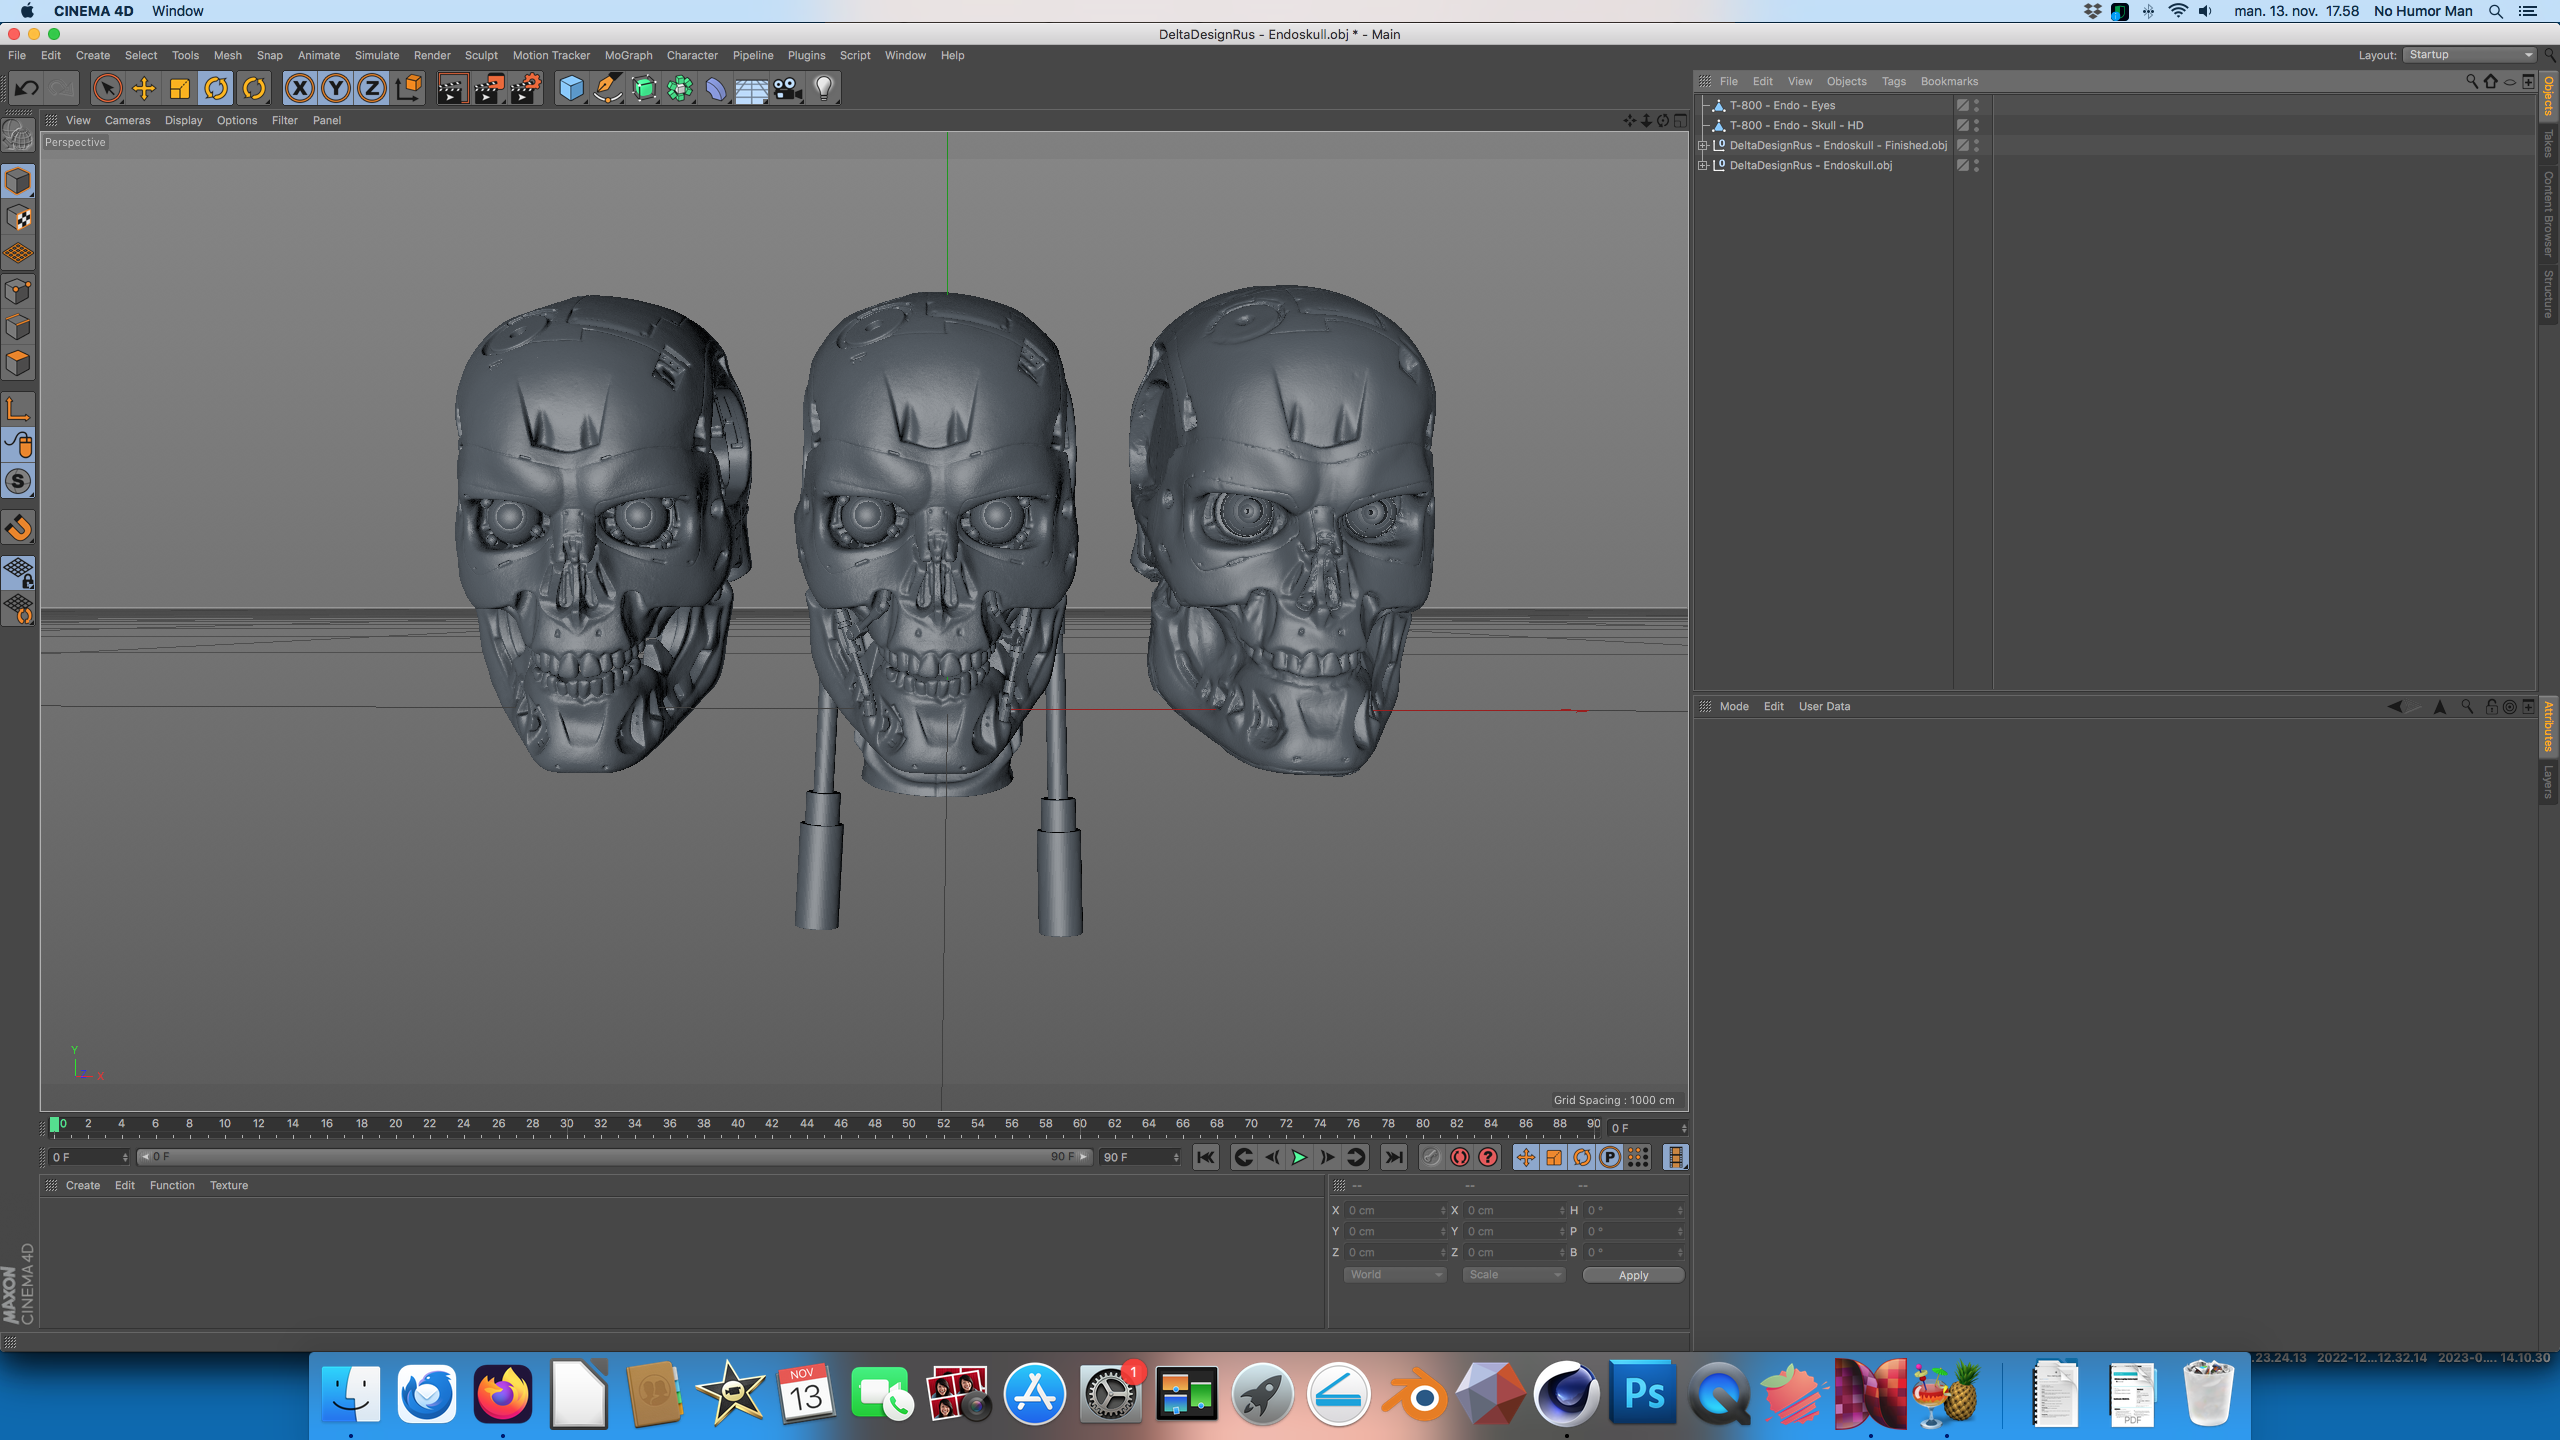Click the preview range slider bar
The height and width of the screenshot is (1440, 2560).
pos(614,1157)
